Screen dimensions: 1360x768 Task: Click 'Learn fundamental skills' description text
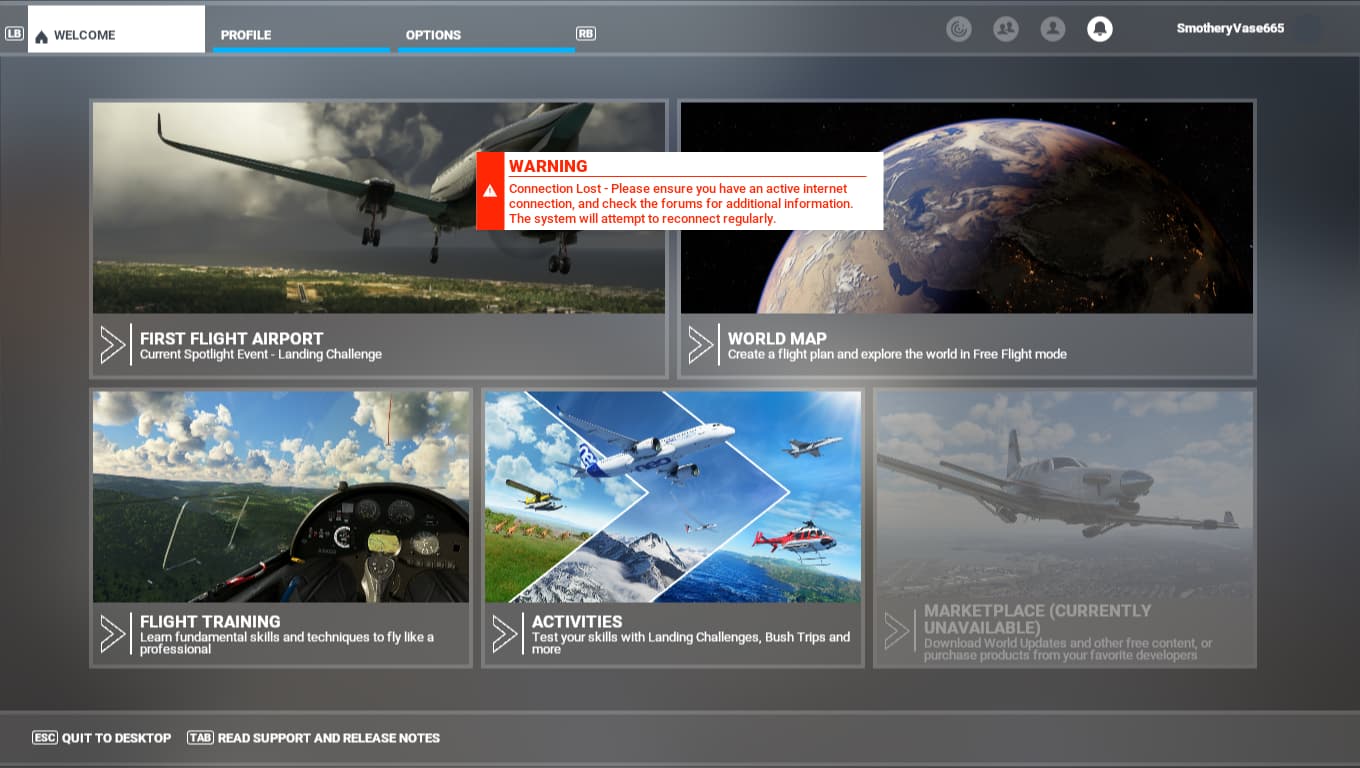pos(287,643)
